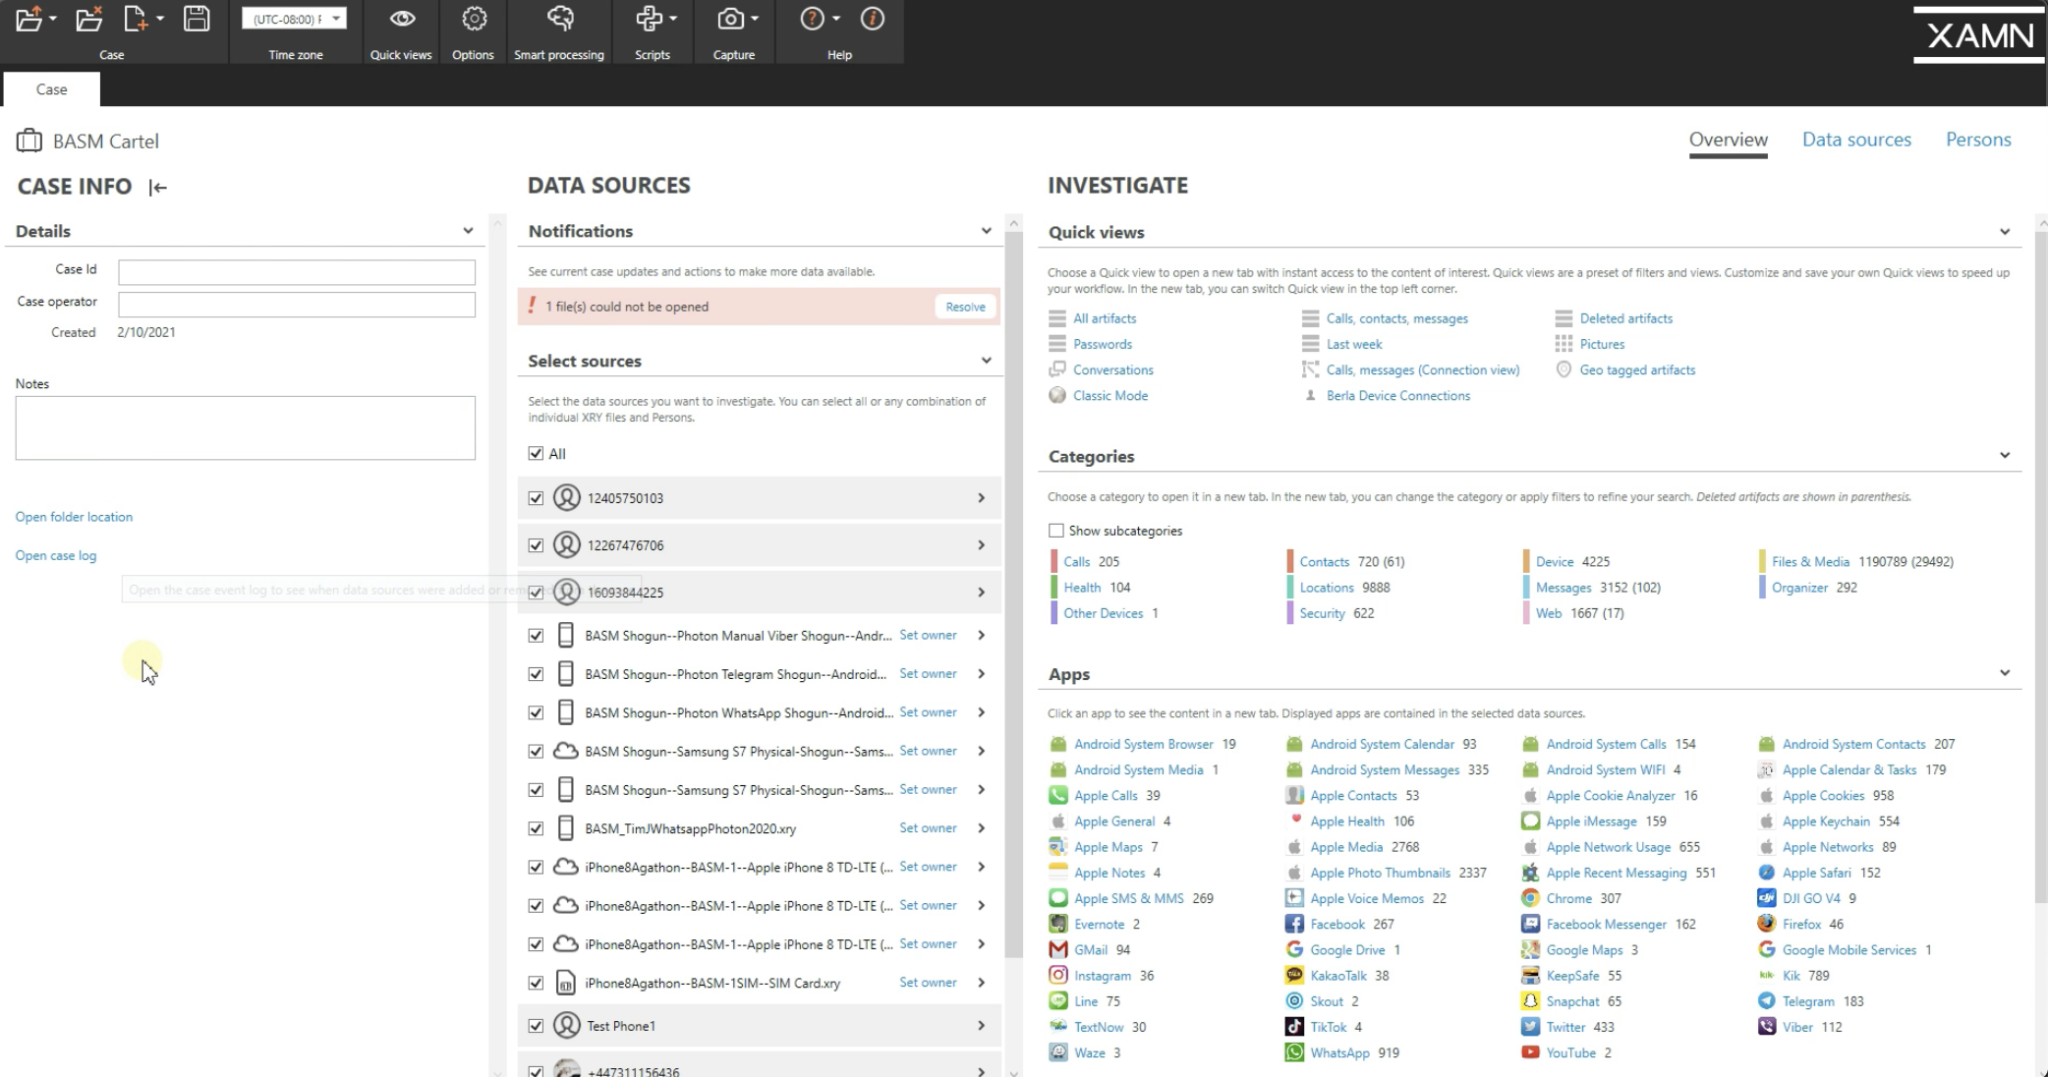2048x1077 pixels.
Task: Click the Calls category color bar
Action: 1053,561
